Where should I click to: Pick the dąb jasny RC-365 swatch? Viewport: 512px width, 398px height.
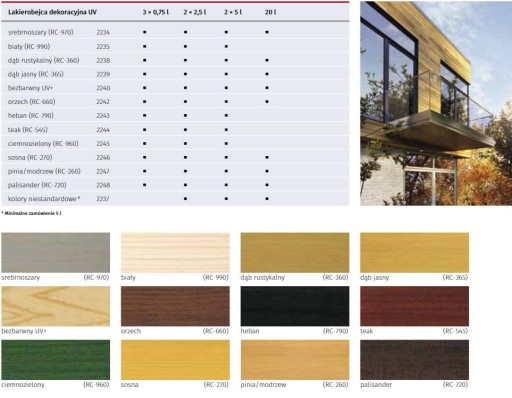click(414, 253)
